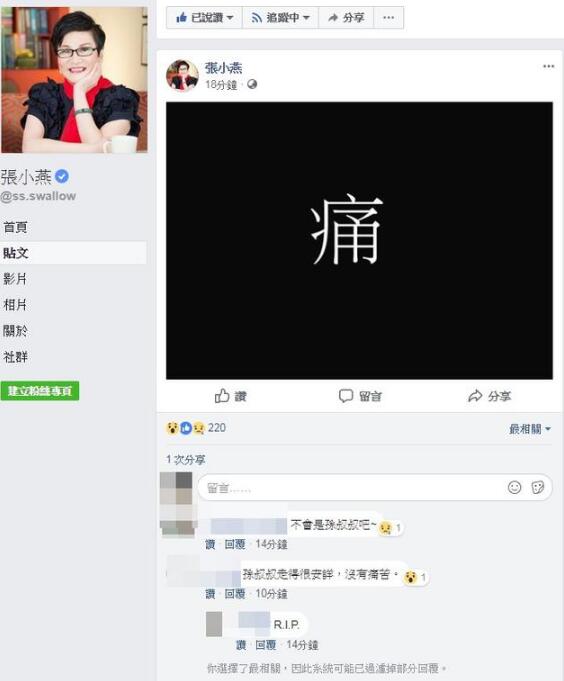Expand the 已說讚 liked dropdown
This screenshot has height=681, width=564.
click(204, 18)
